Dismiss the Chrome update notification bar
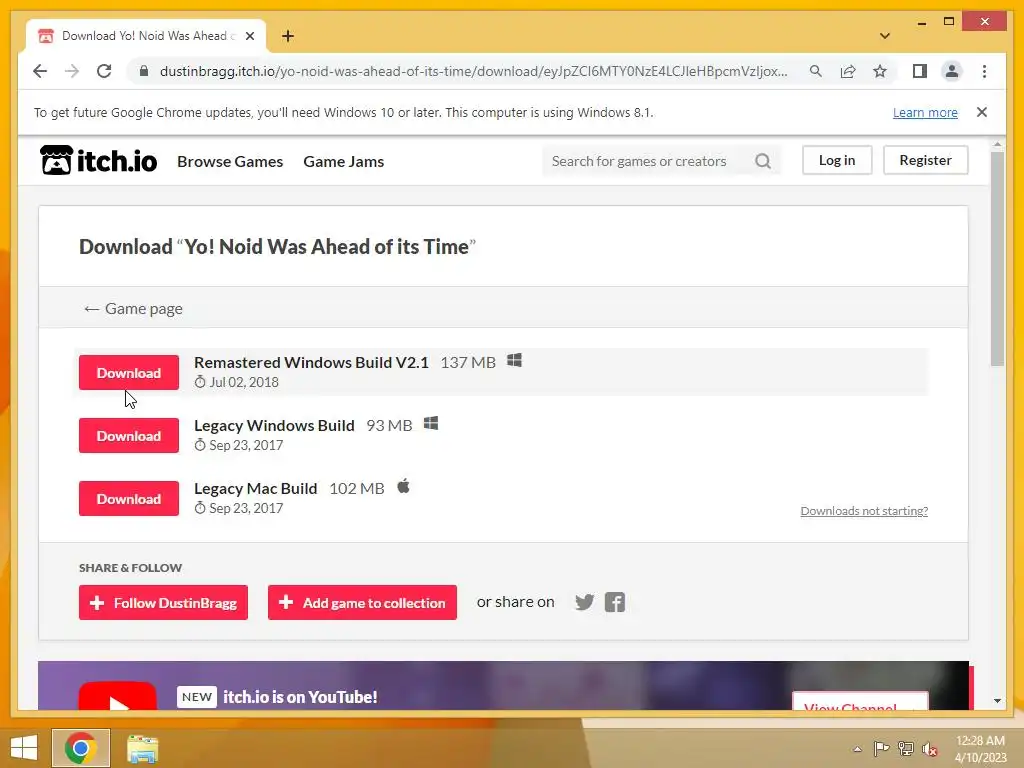1024x768 pixels. 982,112
